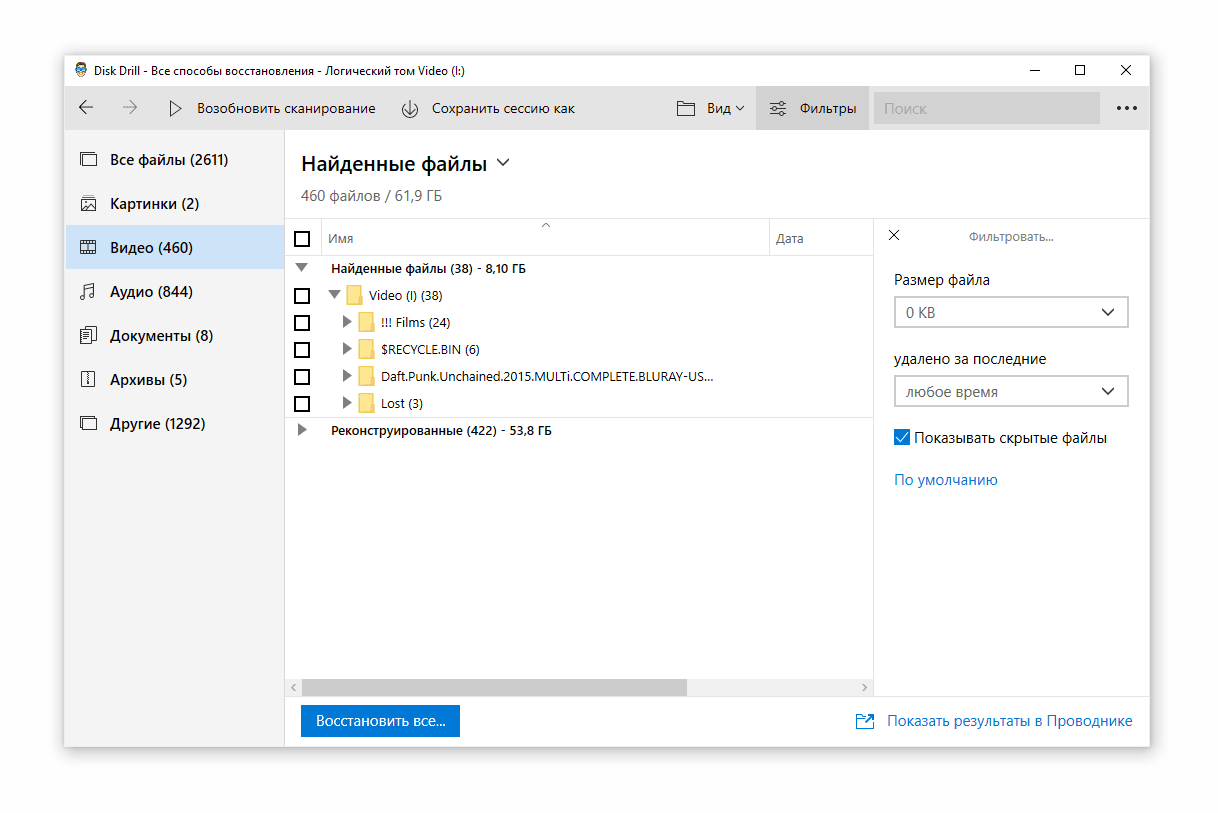Click the resume scanning play icon
1218x813 pixels.
click(x=175, y=108)
